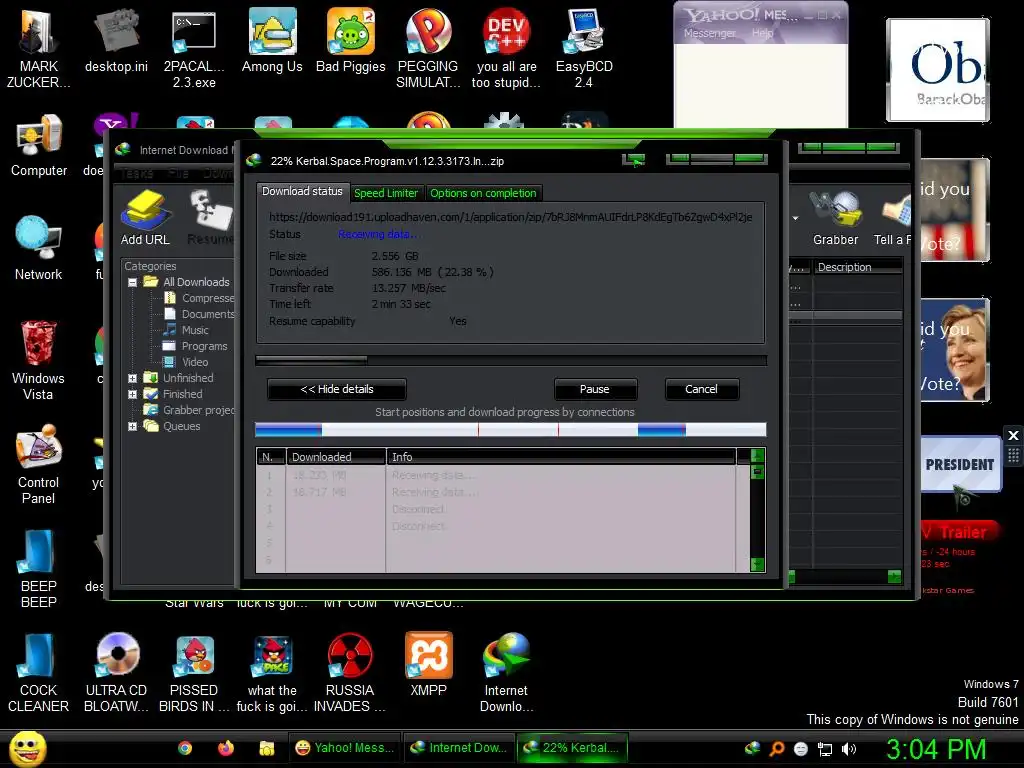Screen dimensions: 1024x768
Task: Collapse All Downloads tree node
Action: tap(133, 282)
